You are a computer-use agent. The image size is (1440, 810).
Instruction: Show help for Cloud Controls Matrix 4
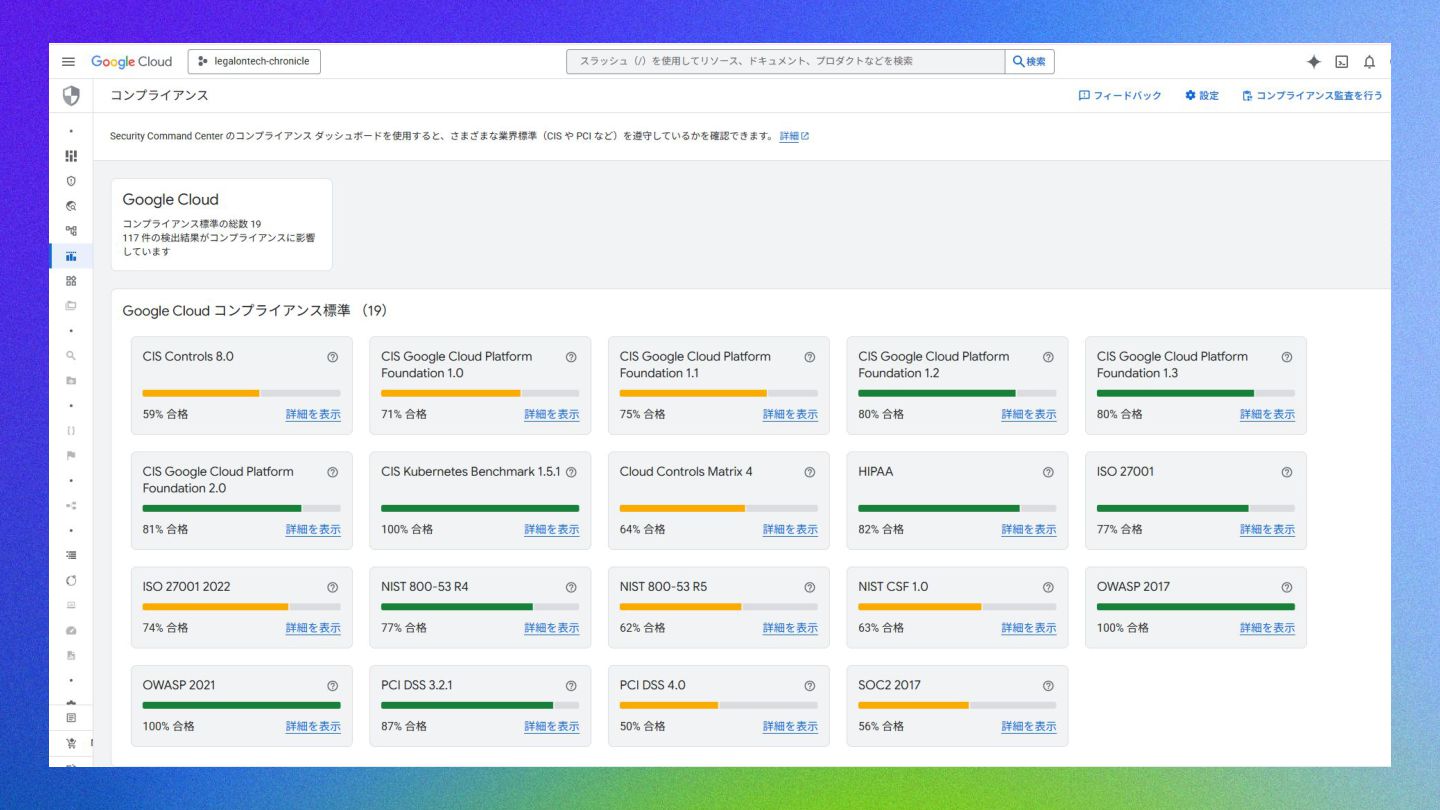pos(810,472)
